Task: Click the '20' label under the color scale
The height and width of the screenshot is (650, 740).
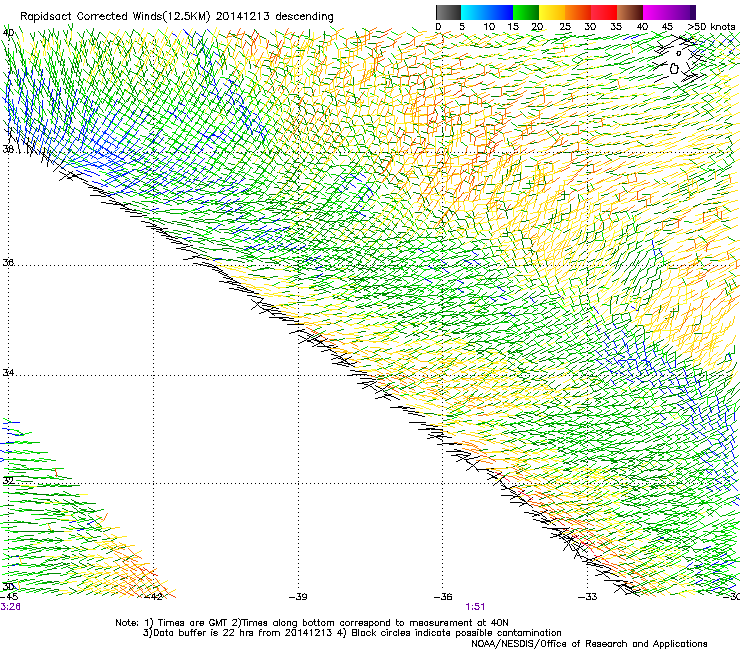Action: [537, 27]
